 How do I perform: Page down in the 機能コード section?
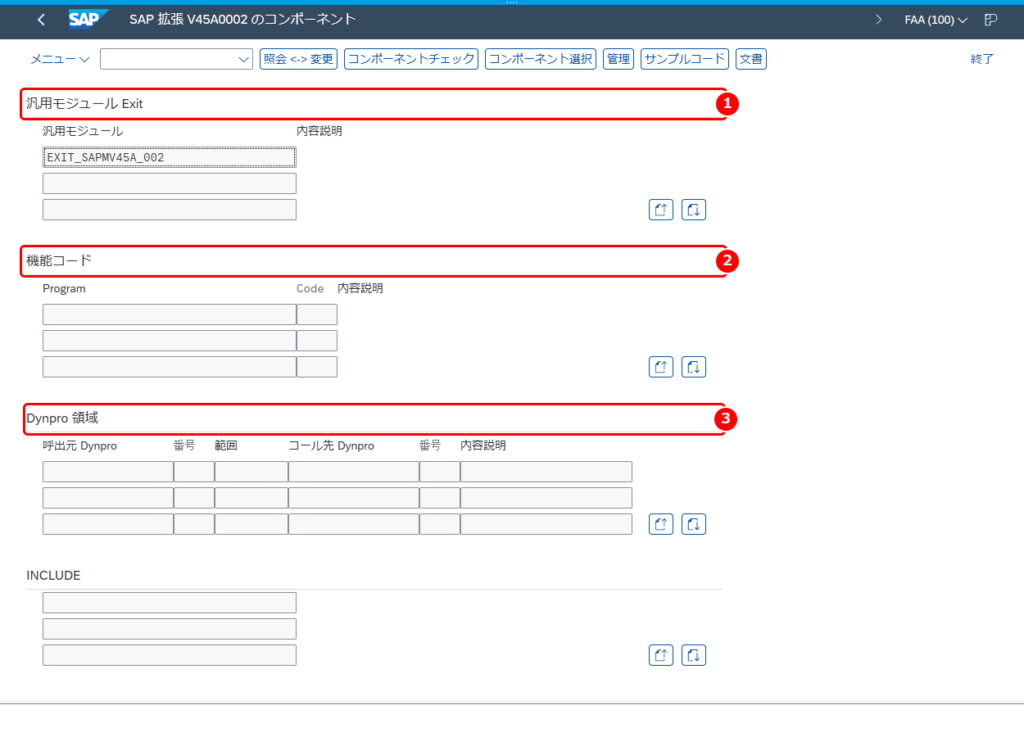point(694,367)
